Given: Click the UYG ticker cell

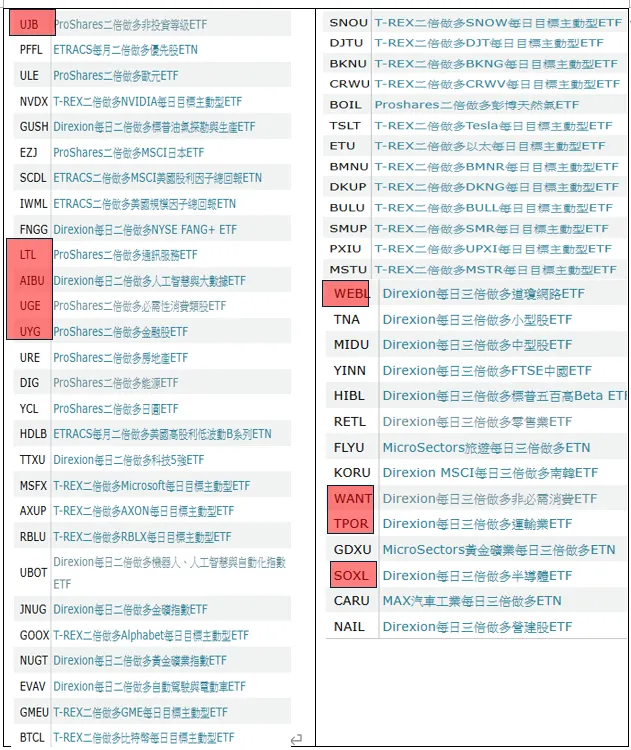Looking at the screenshot, I should click(30, 331).
